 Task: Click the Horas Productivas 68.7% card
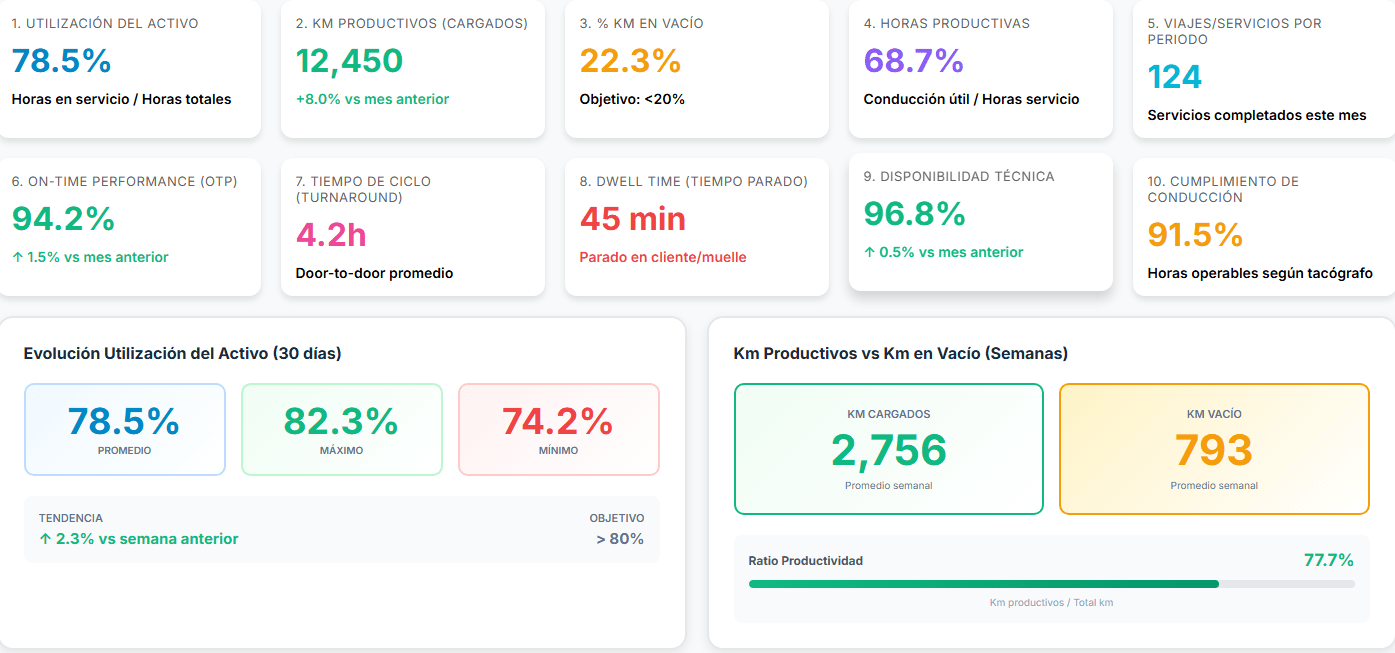pyautogui.click(x=980, y=68)
